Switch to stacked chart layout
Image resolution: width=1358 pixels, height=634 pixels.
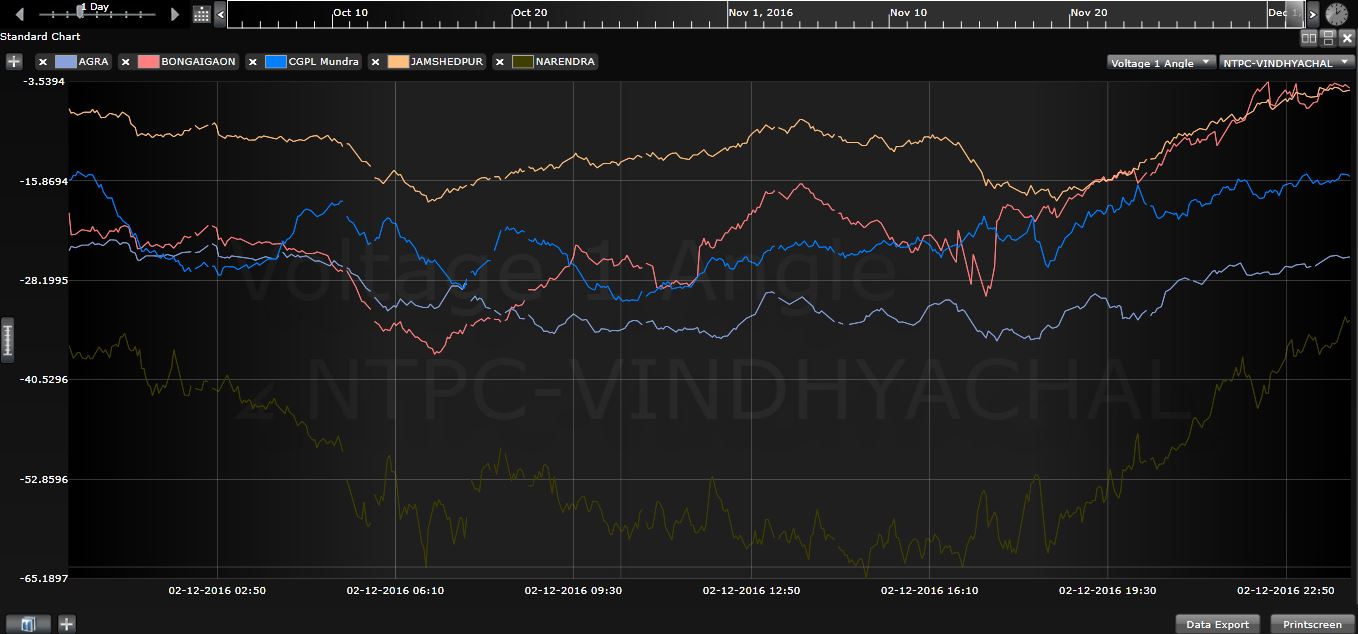click(1328, 38)
